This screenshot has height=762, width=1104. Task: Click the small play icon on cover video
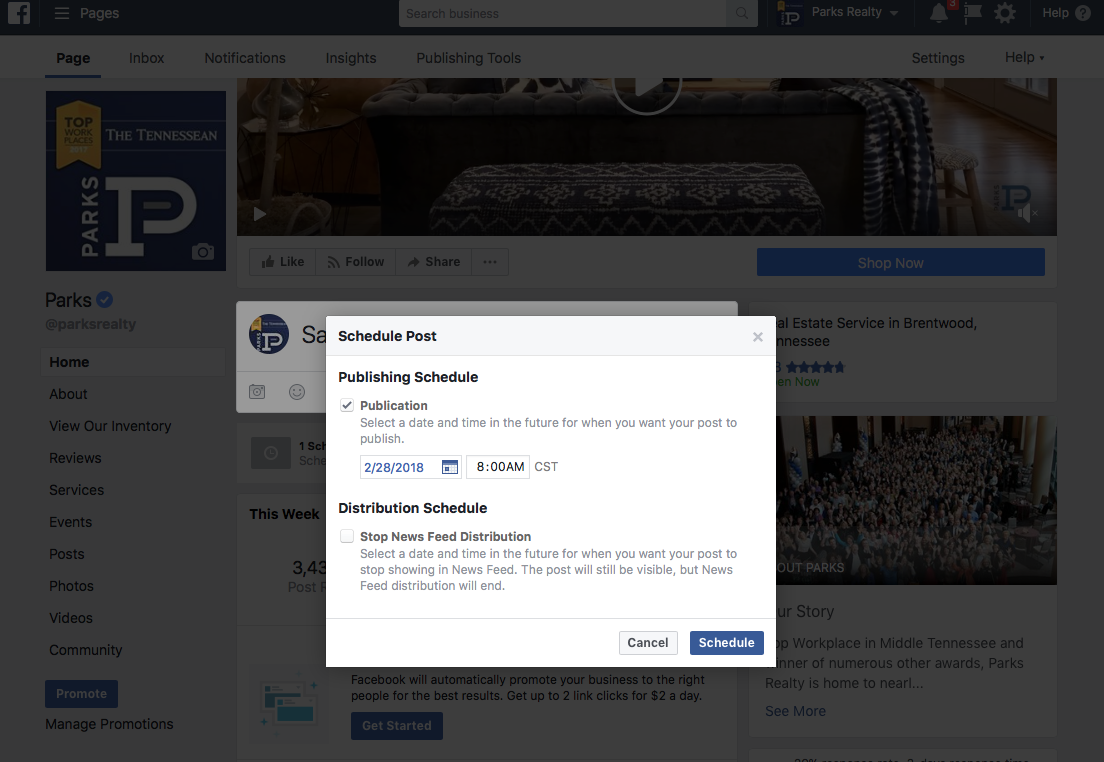(260, 214)
